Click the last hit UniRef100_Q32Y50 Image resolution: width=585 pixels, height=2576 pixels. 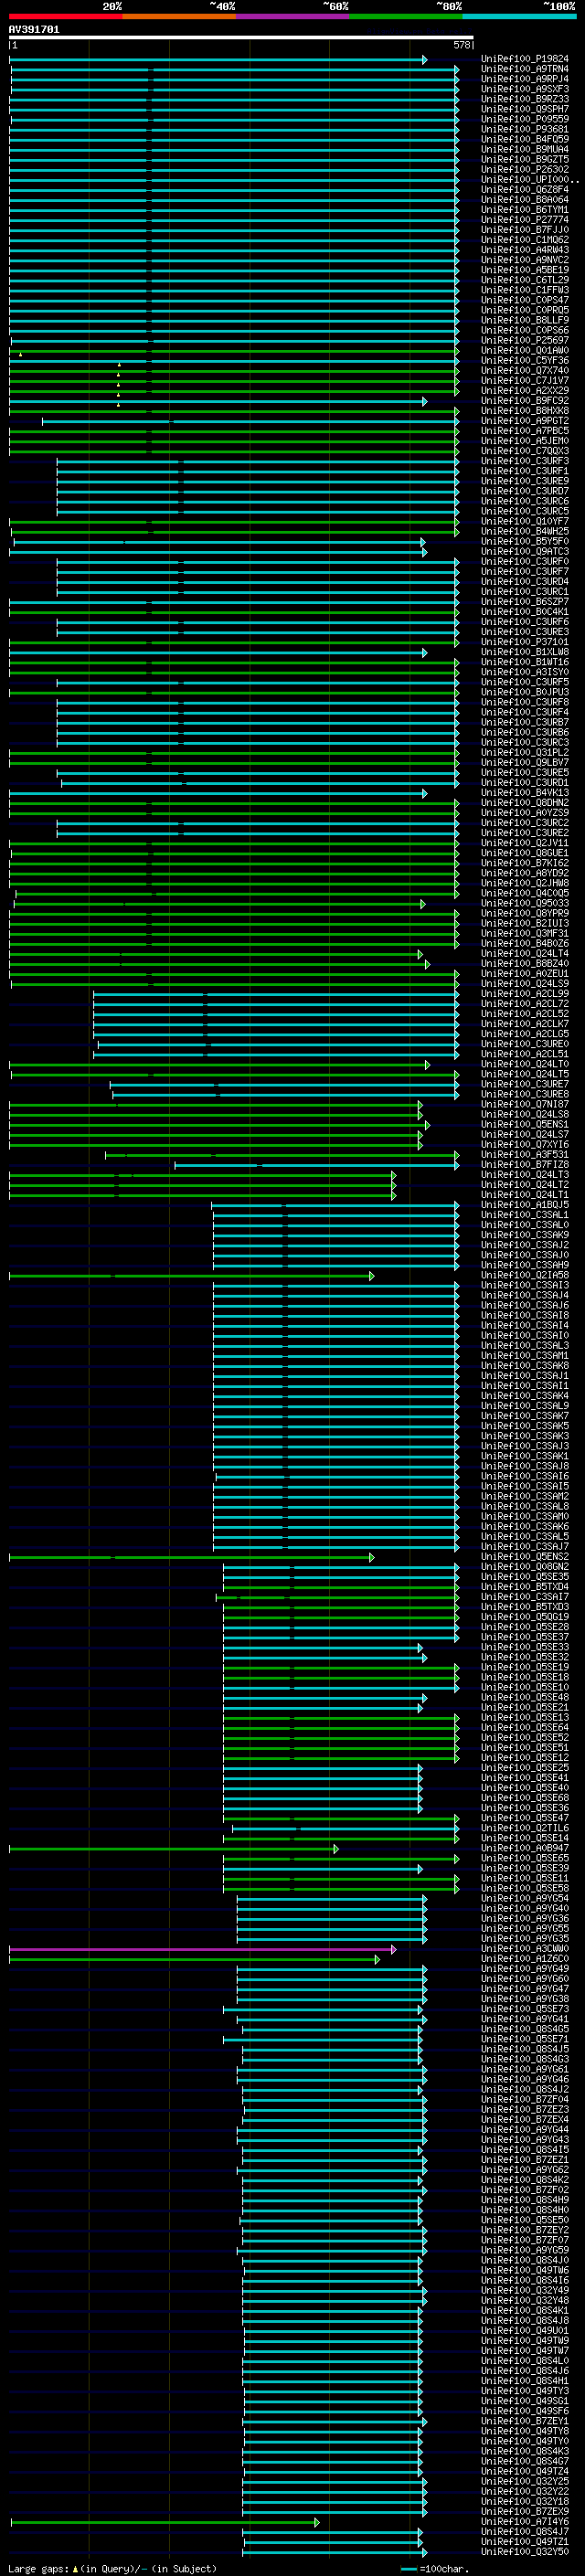pyautogui.click(x=525, y=2553)
